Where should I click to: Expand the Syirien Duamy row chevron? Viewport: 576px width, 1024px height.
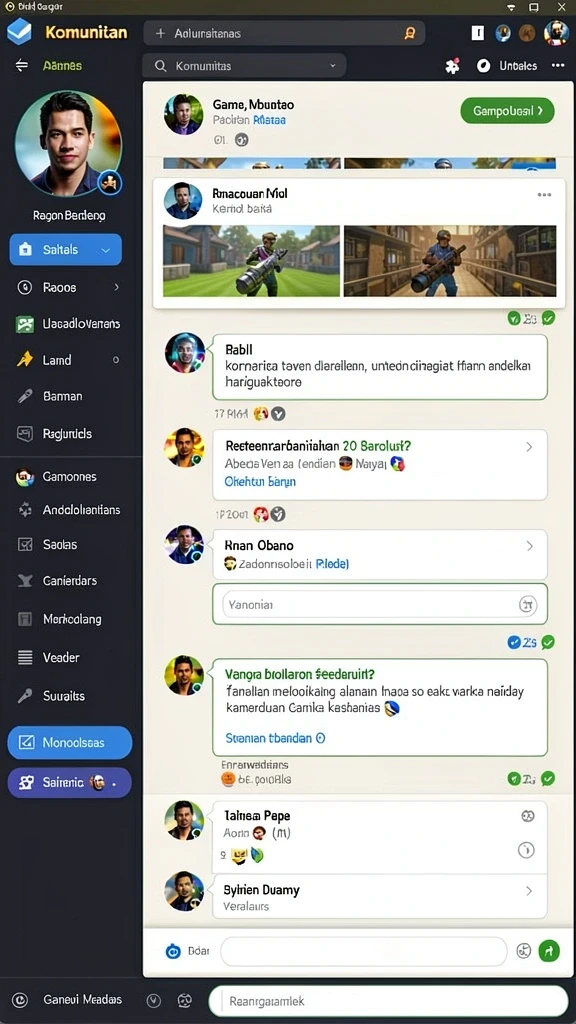pyautogui.click(x=529, y=891)
